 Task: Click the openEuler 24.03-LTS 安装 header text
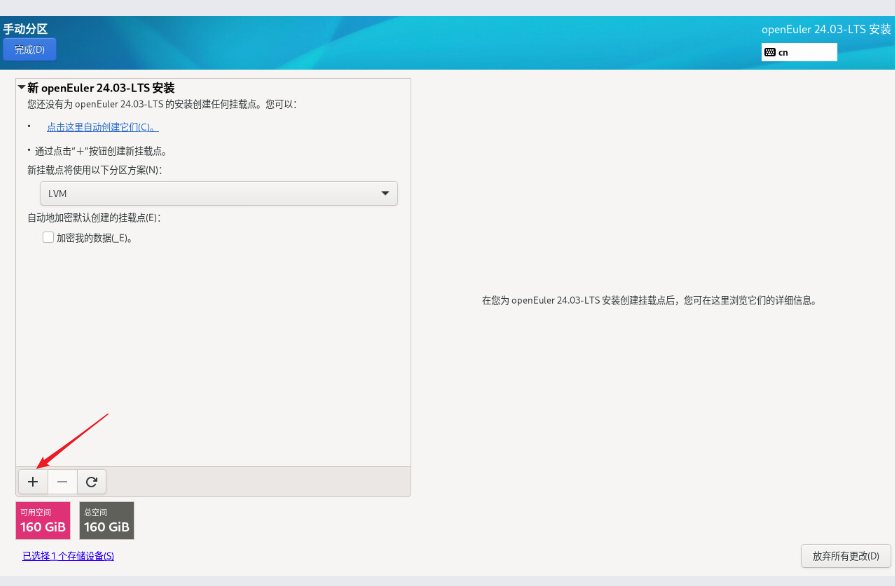(826, 29)
